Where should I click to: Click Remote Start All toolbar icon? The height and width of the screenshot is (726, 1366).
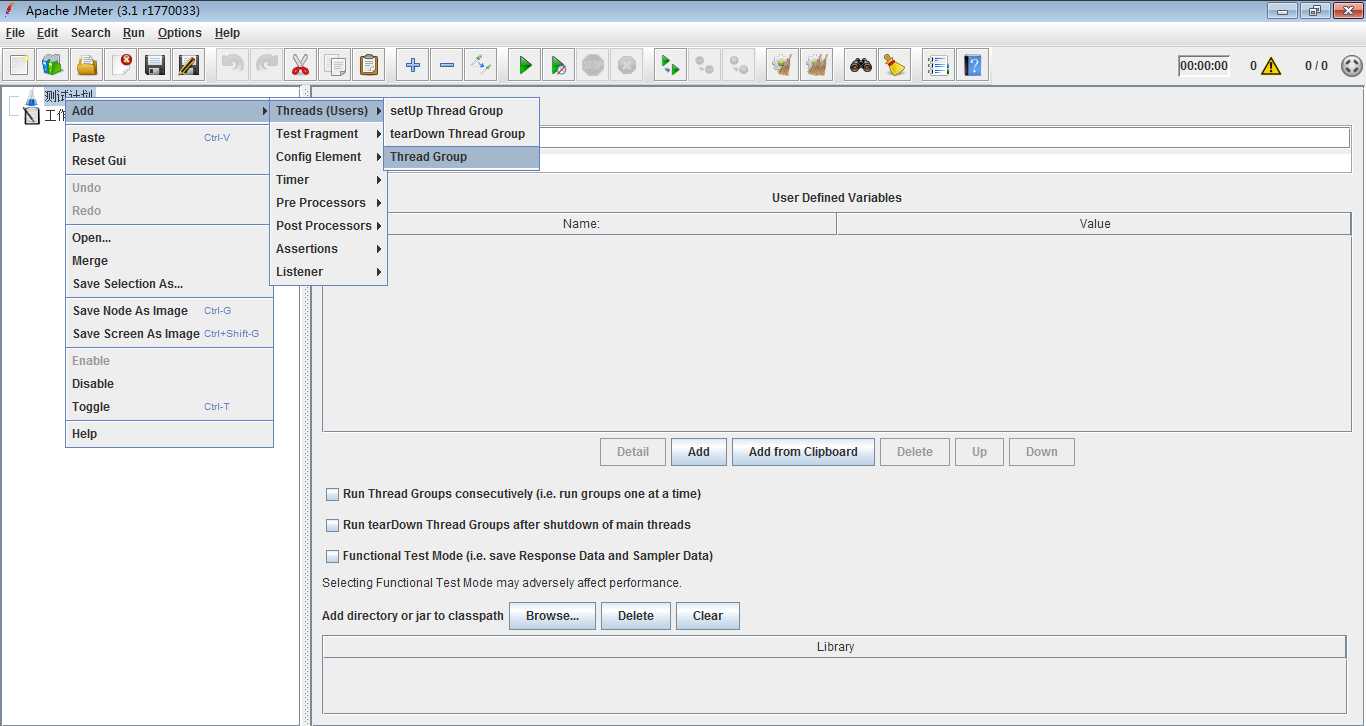(x=670, y=65)
